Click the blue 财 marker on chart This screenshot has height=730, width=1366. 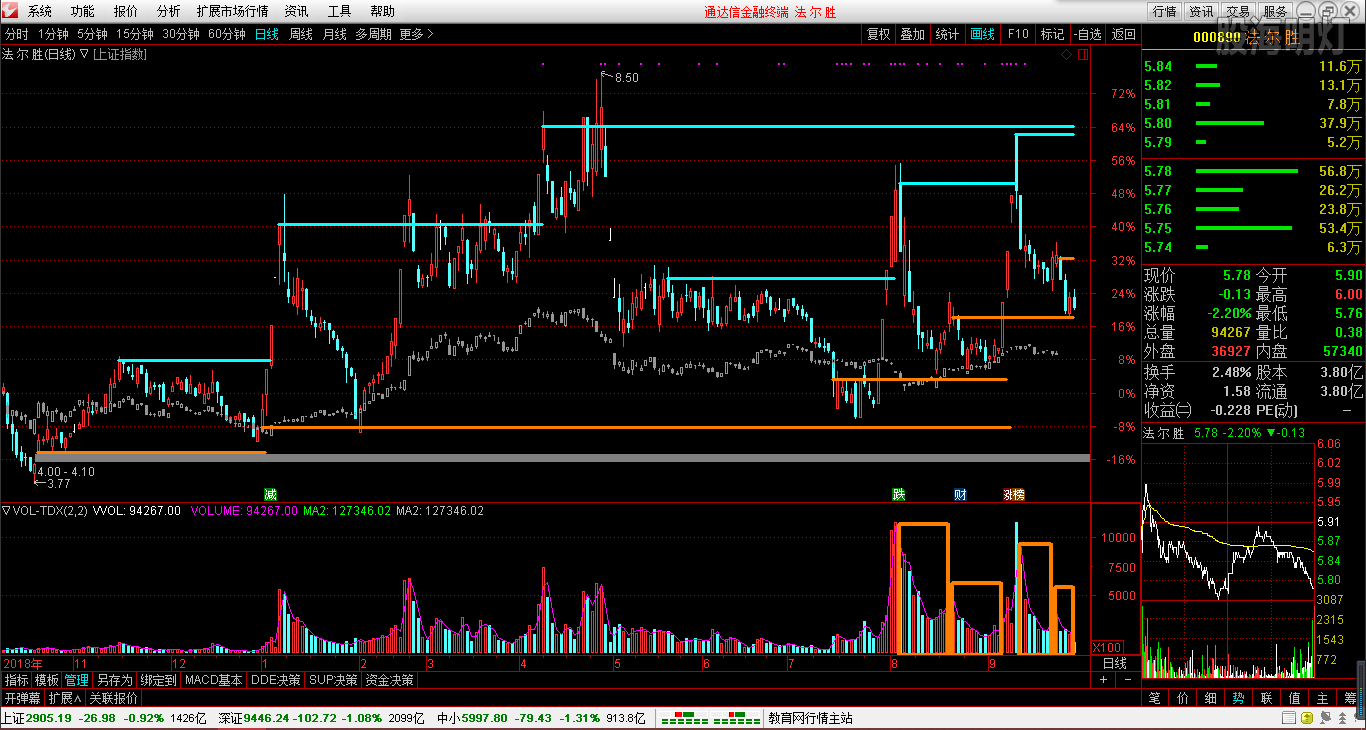(960, 494)
